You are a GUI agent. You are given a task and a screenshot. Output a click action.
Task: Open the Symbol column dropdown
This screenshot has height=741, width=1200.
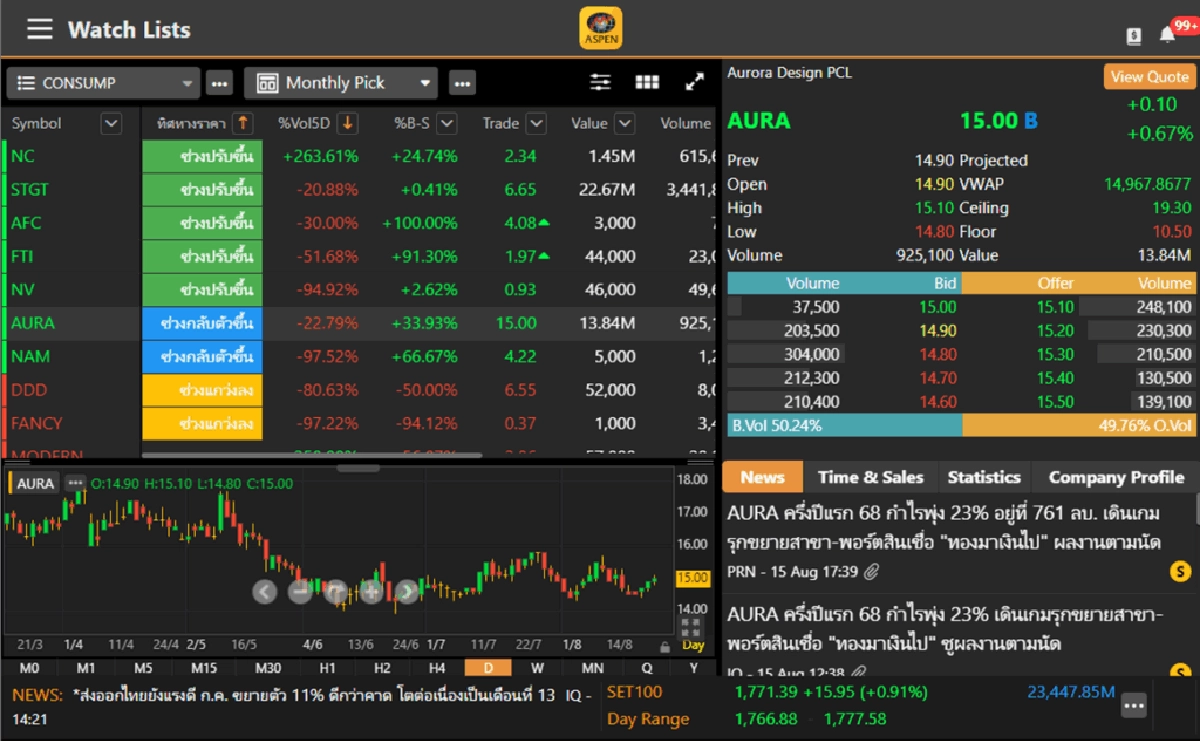(x=111, y=123)
